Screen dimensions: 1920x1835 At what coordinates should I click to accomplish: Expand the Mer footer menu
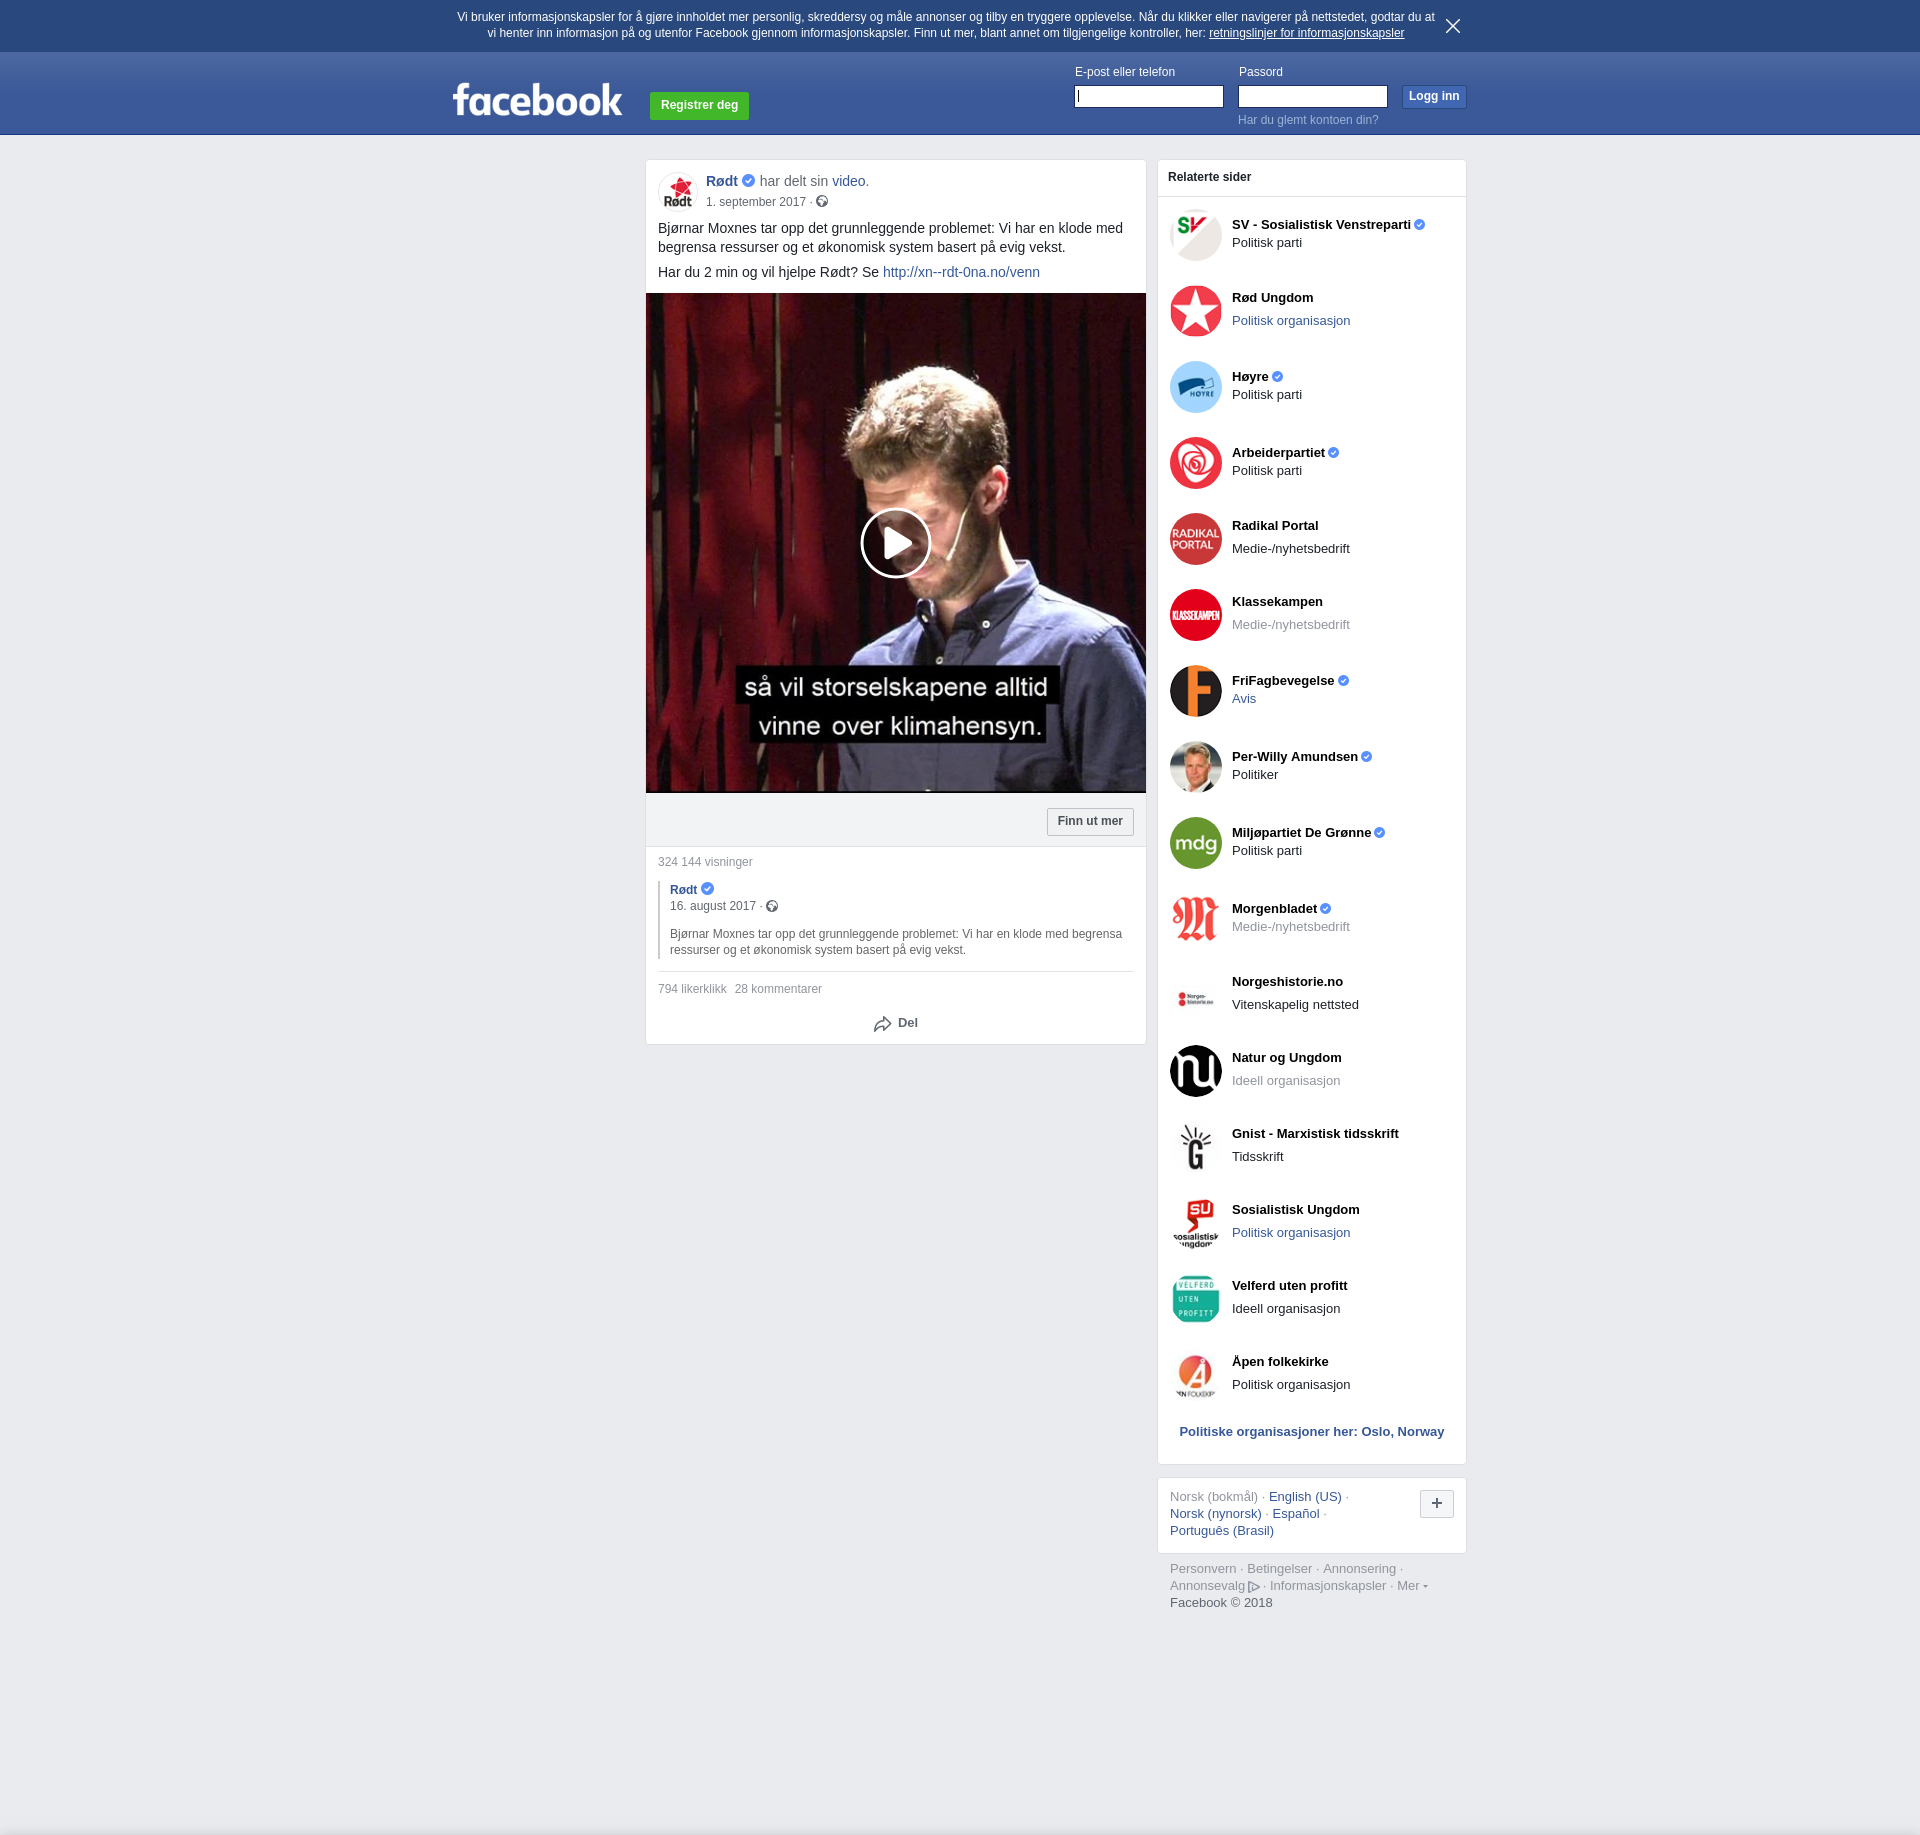click(1412, 1585)
